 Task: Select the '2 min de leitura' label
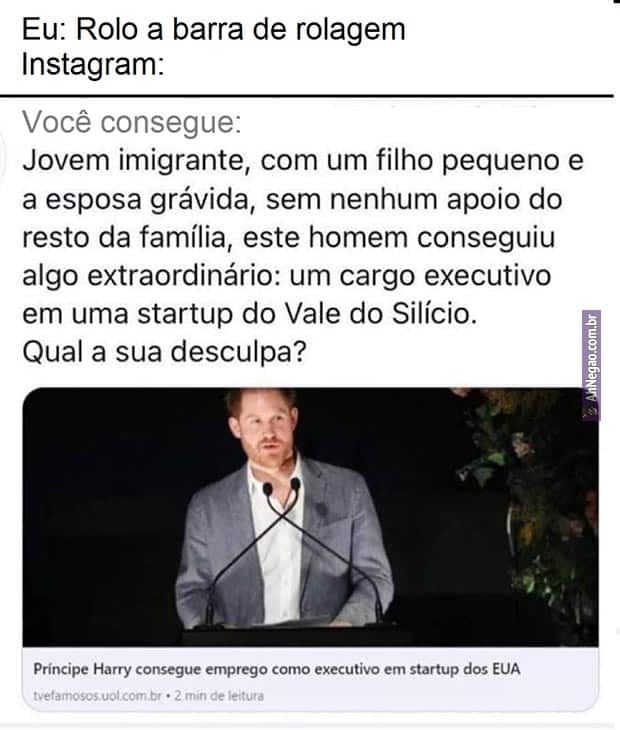coord(219,696)
